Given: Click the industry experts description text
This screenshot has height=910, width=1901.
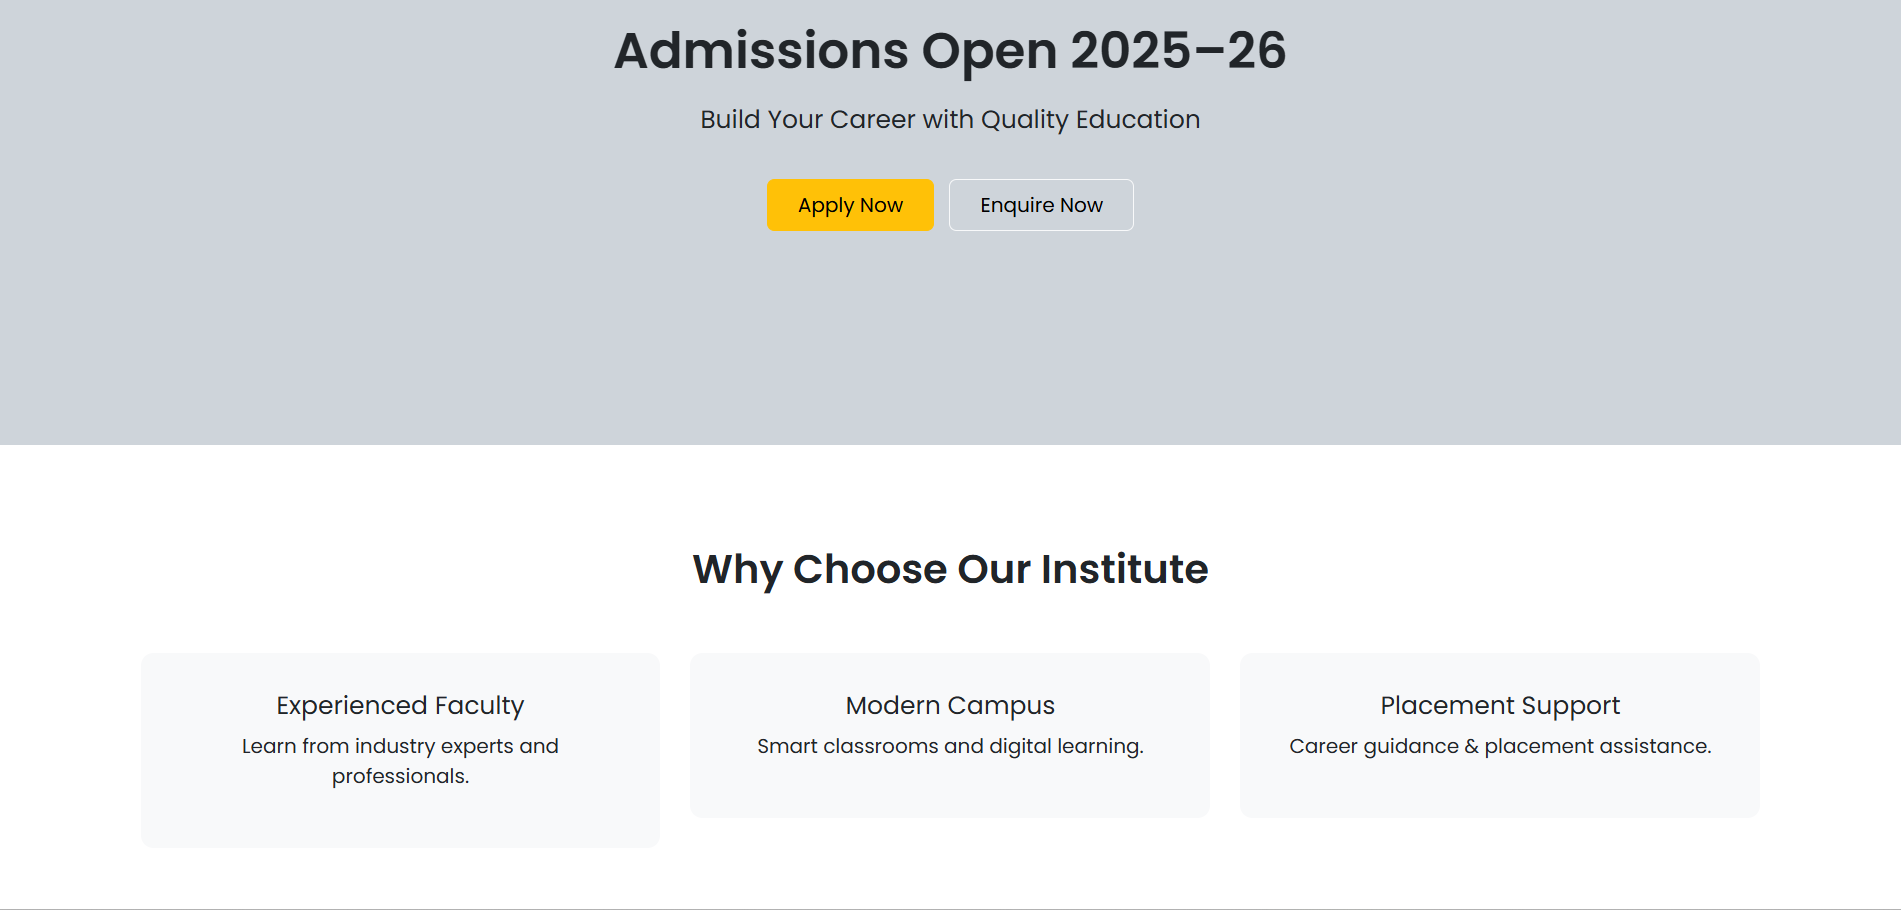Looking at the screenshot, I should (x=400, y=760).
